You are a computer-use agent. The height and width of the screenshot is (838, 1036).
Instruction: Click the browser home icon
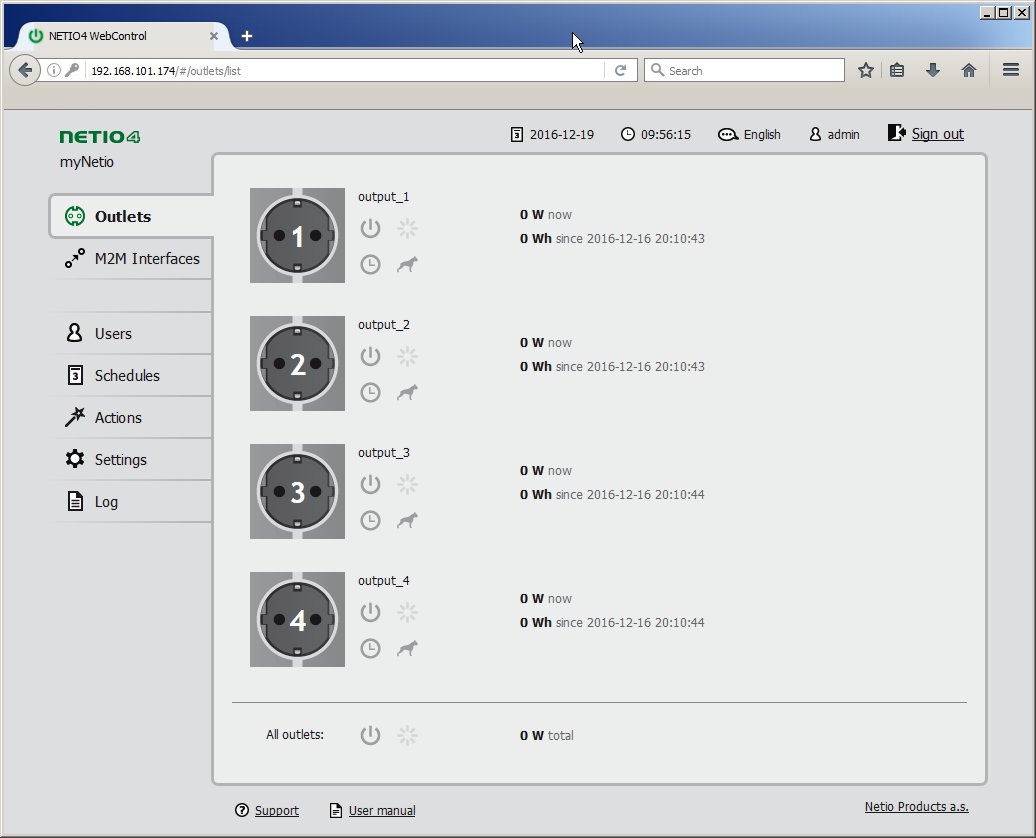[x=968, y=70]
